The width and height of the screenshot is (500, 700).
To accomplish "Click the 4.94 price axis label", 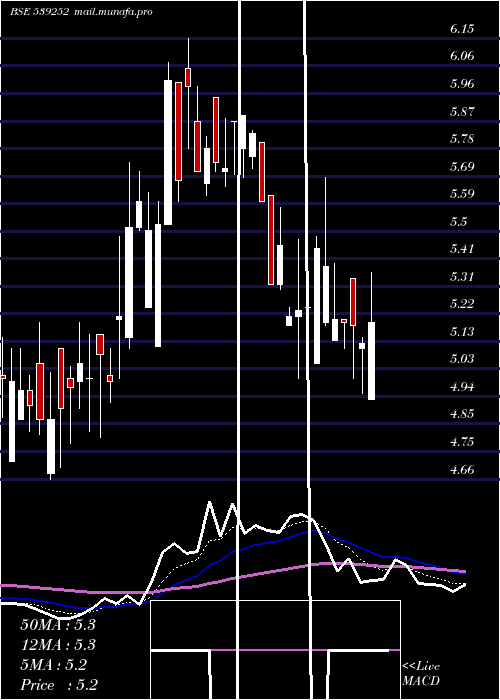I will [x=462, y=387].
